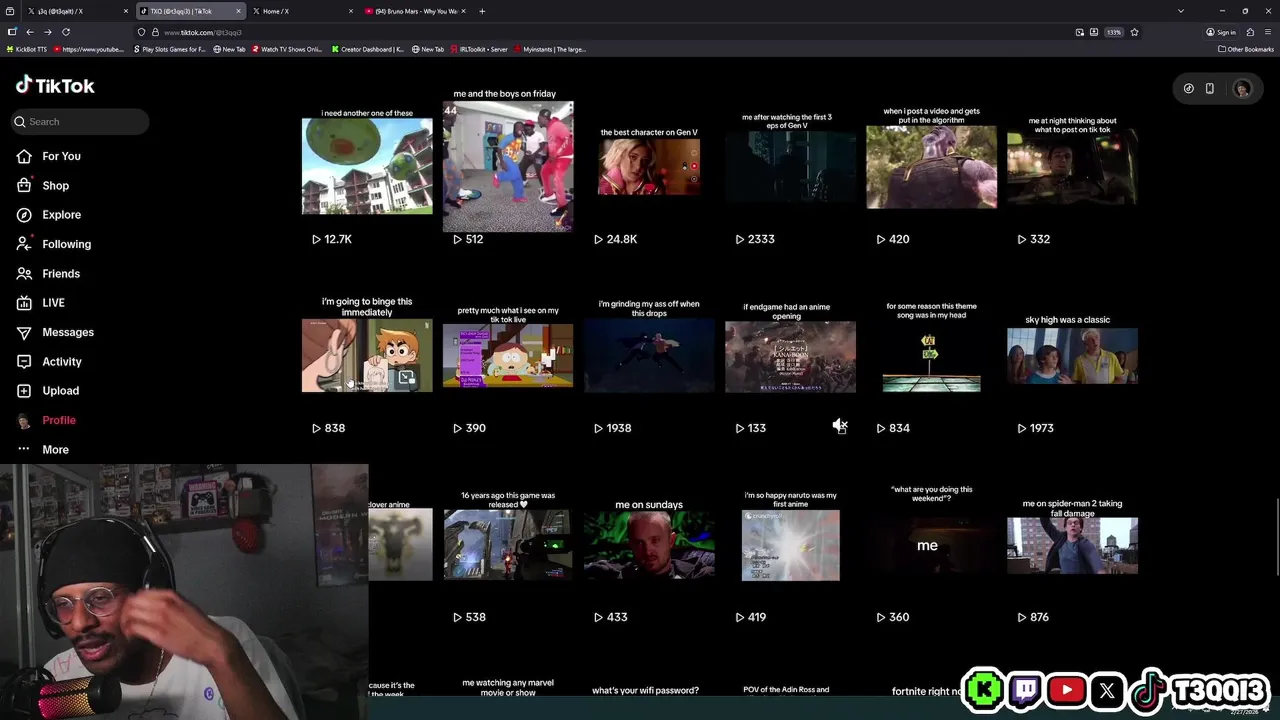
Task: Expand the More menu in sidebar
Action: pos(55,449)
